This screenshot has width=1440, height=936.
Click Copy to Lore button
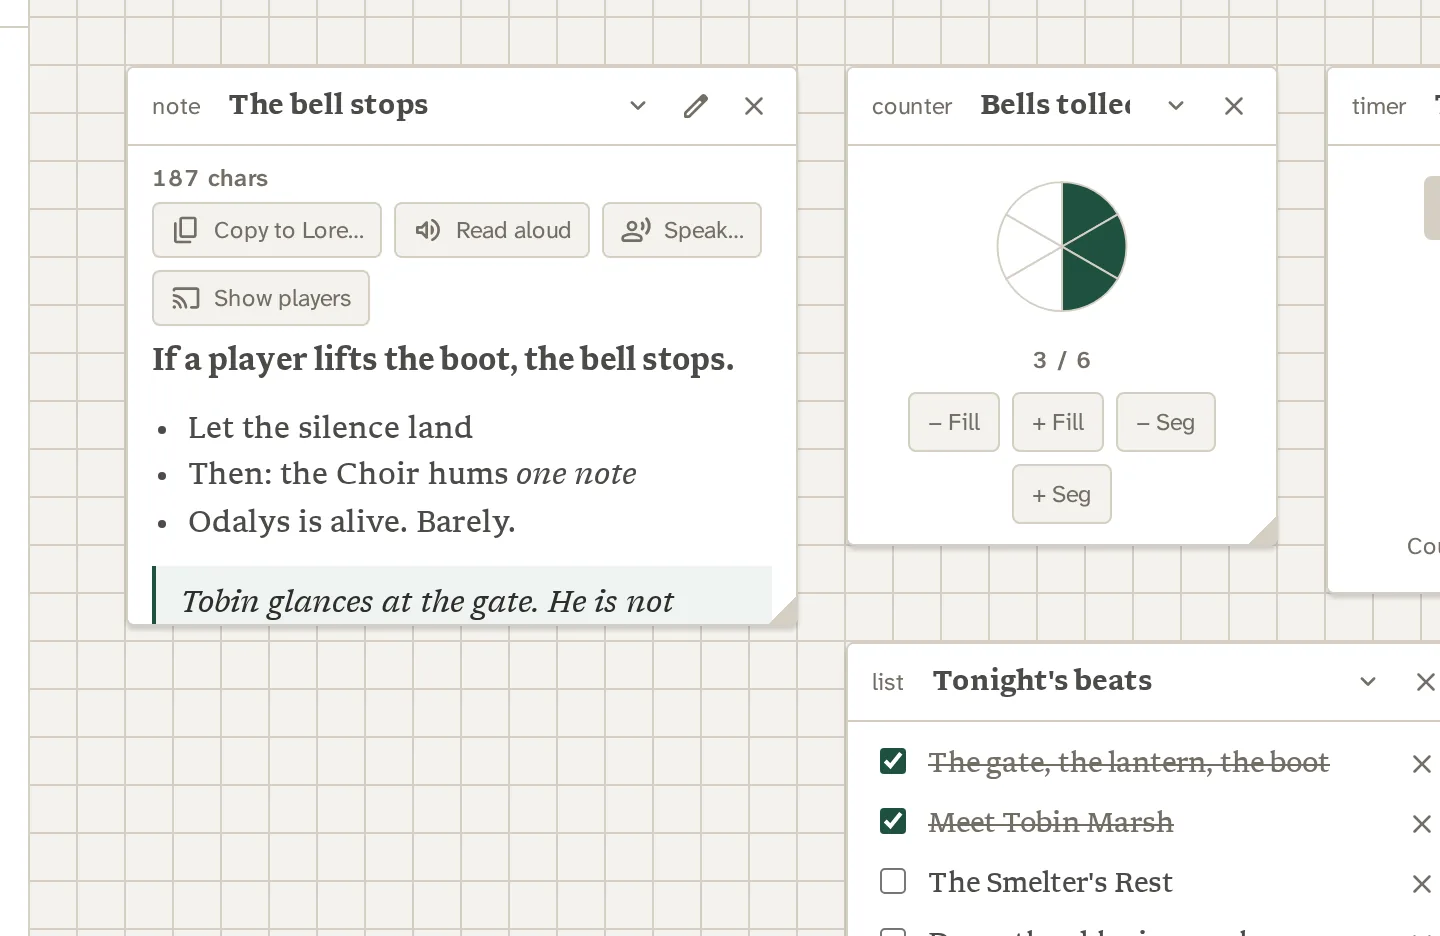click(267, 230)
